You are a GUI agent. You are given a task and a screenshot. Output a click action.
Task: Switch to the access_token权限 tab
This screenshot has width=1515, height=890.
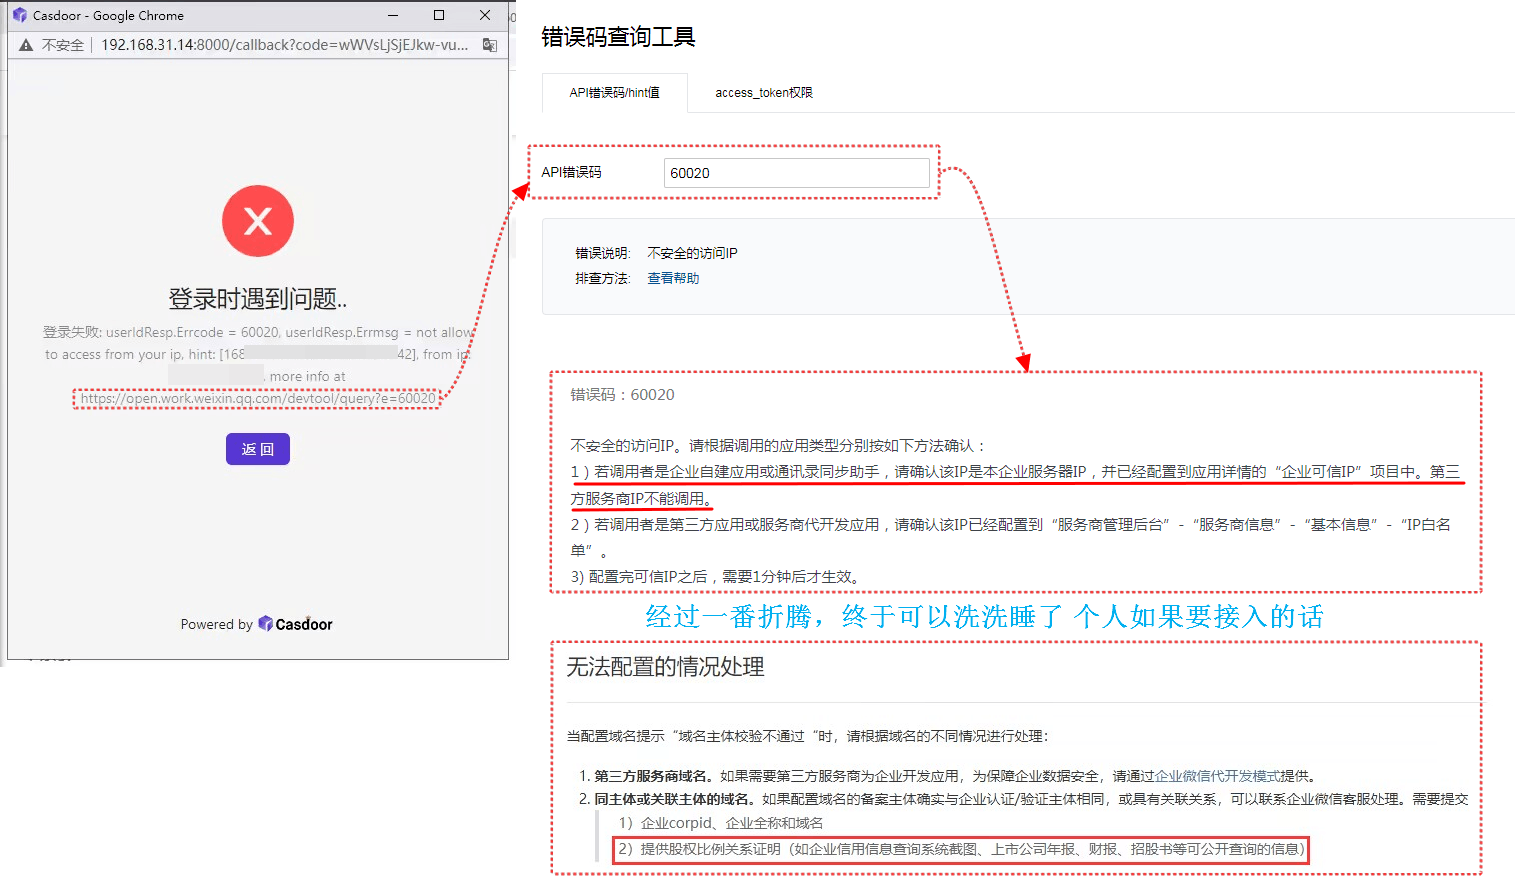tap(763, 92)
